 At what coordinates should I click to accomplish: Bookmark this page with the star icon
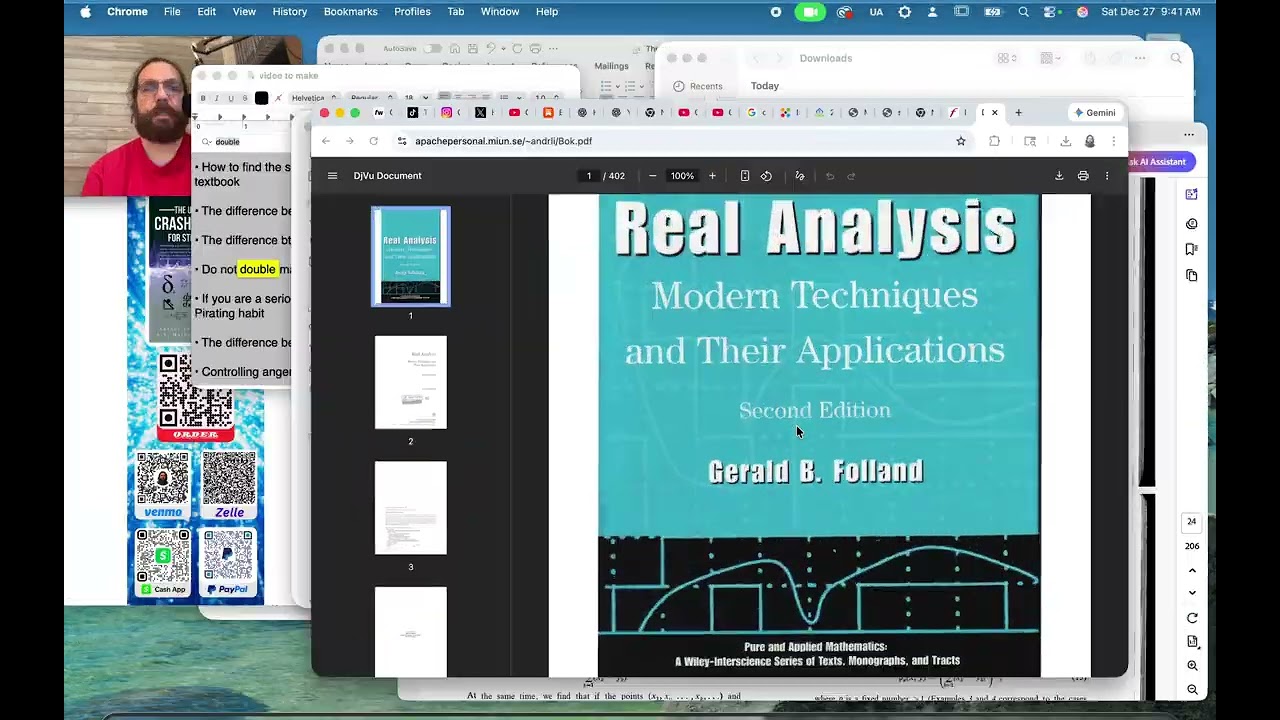pos(961,141)
